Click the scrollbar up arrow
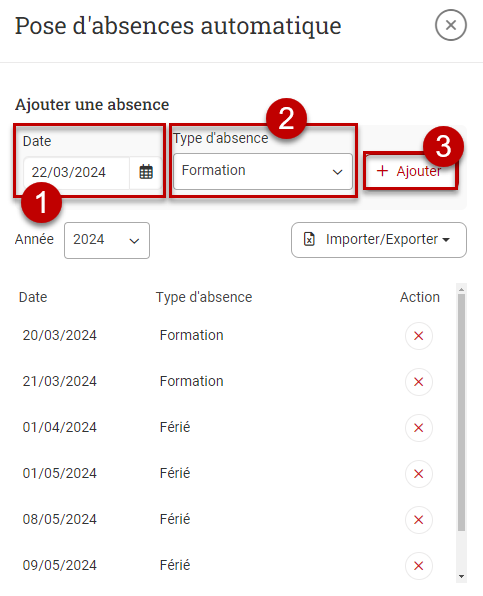This screenshot has width=483, height=596. click(461, 290)
